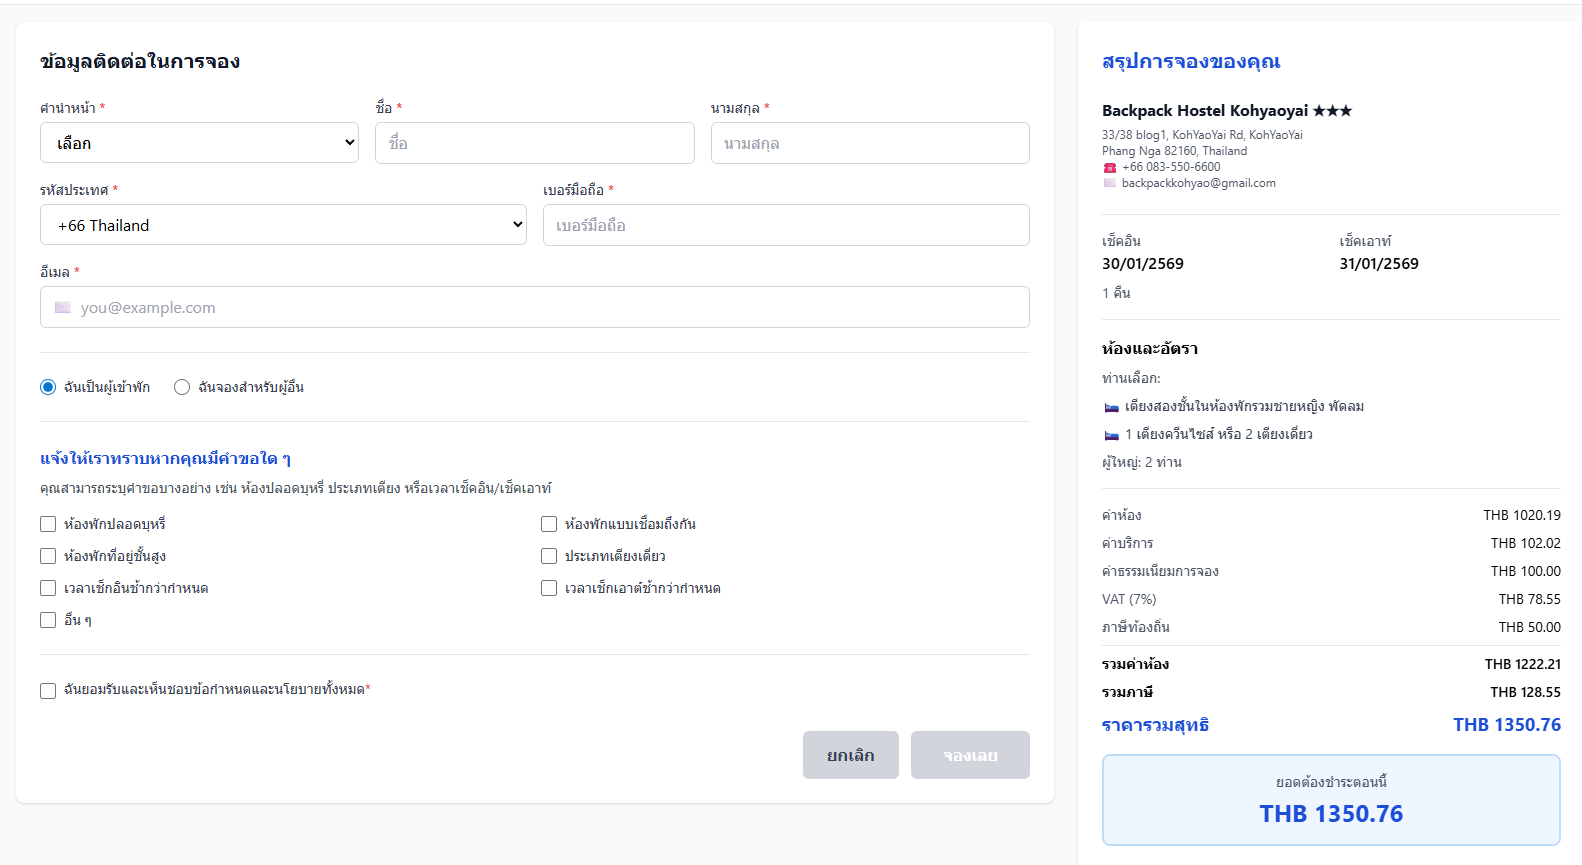Click the room total THB 1222.21
Viewport: 1582px width, 865px height.
[x=1523, y=664]
